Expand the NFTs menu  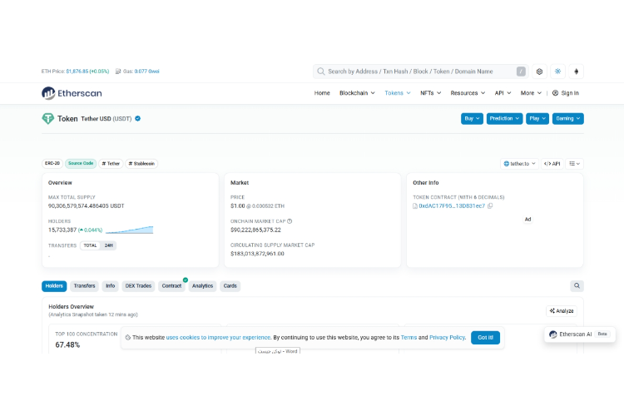pyautogui.click(x=431, y=93)
